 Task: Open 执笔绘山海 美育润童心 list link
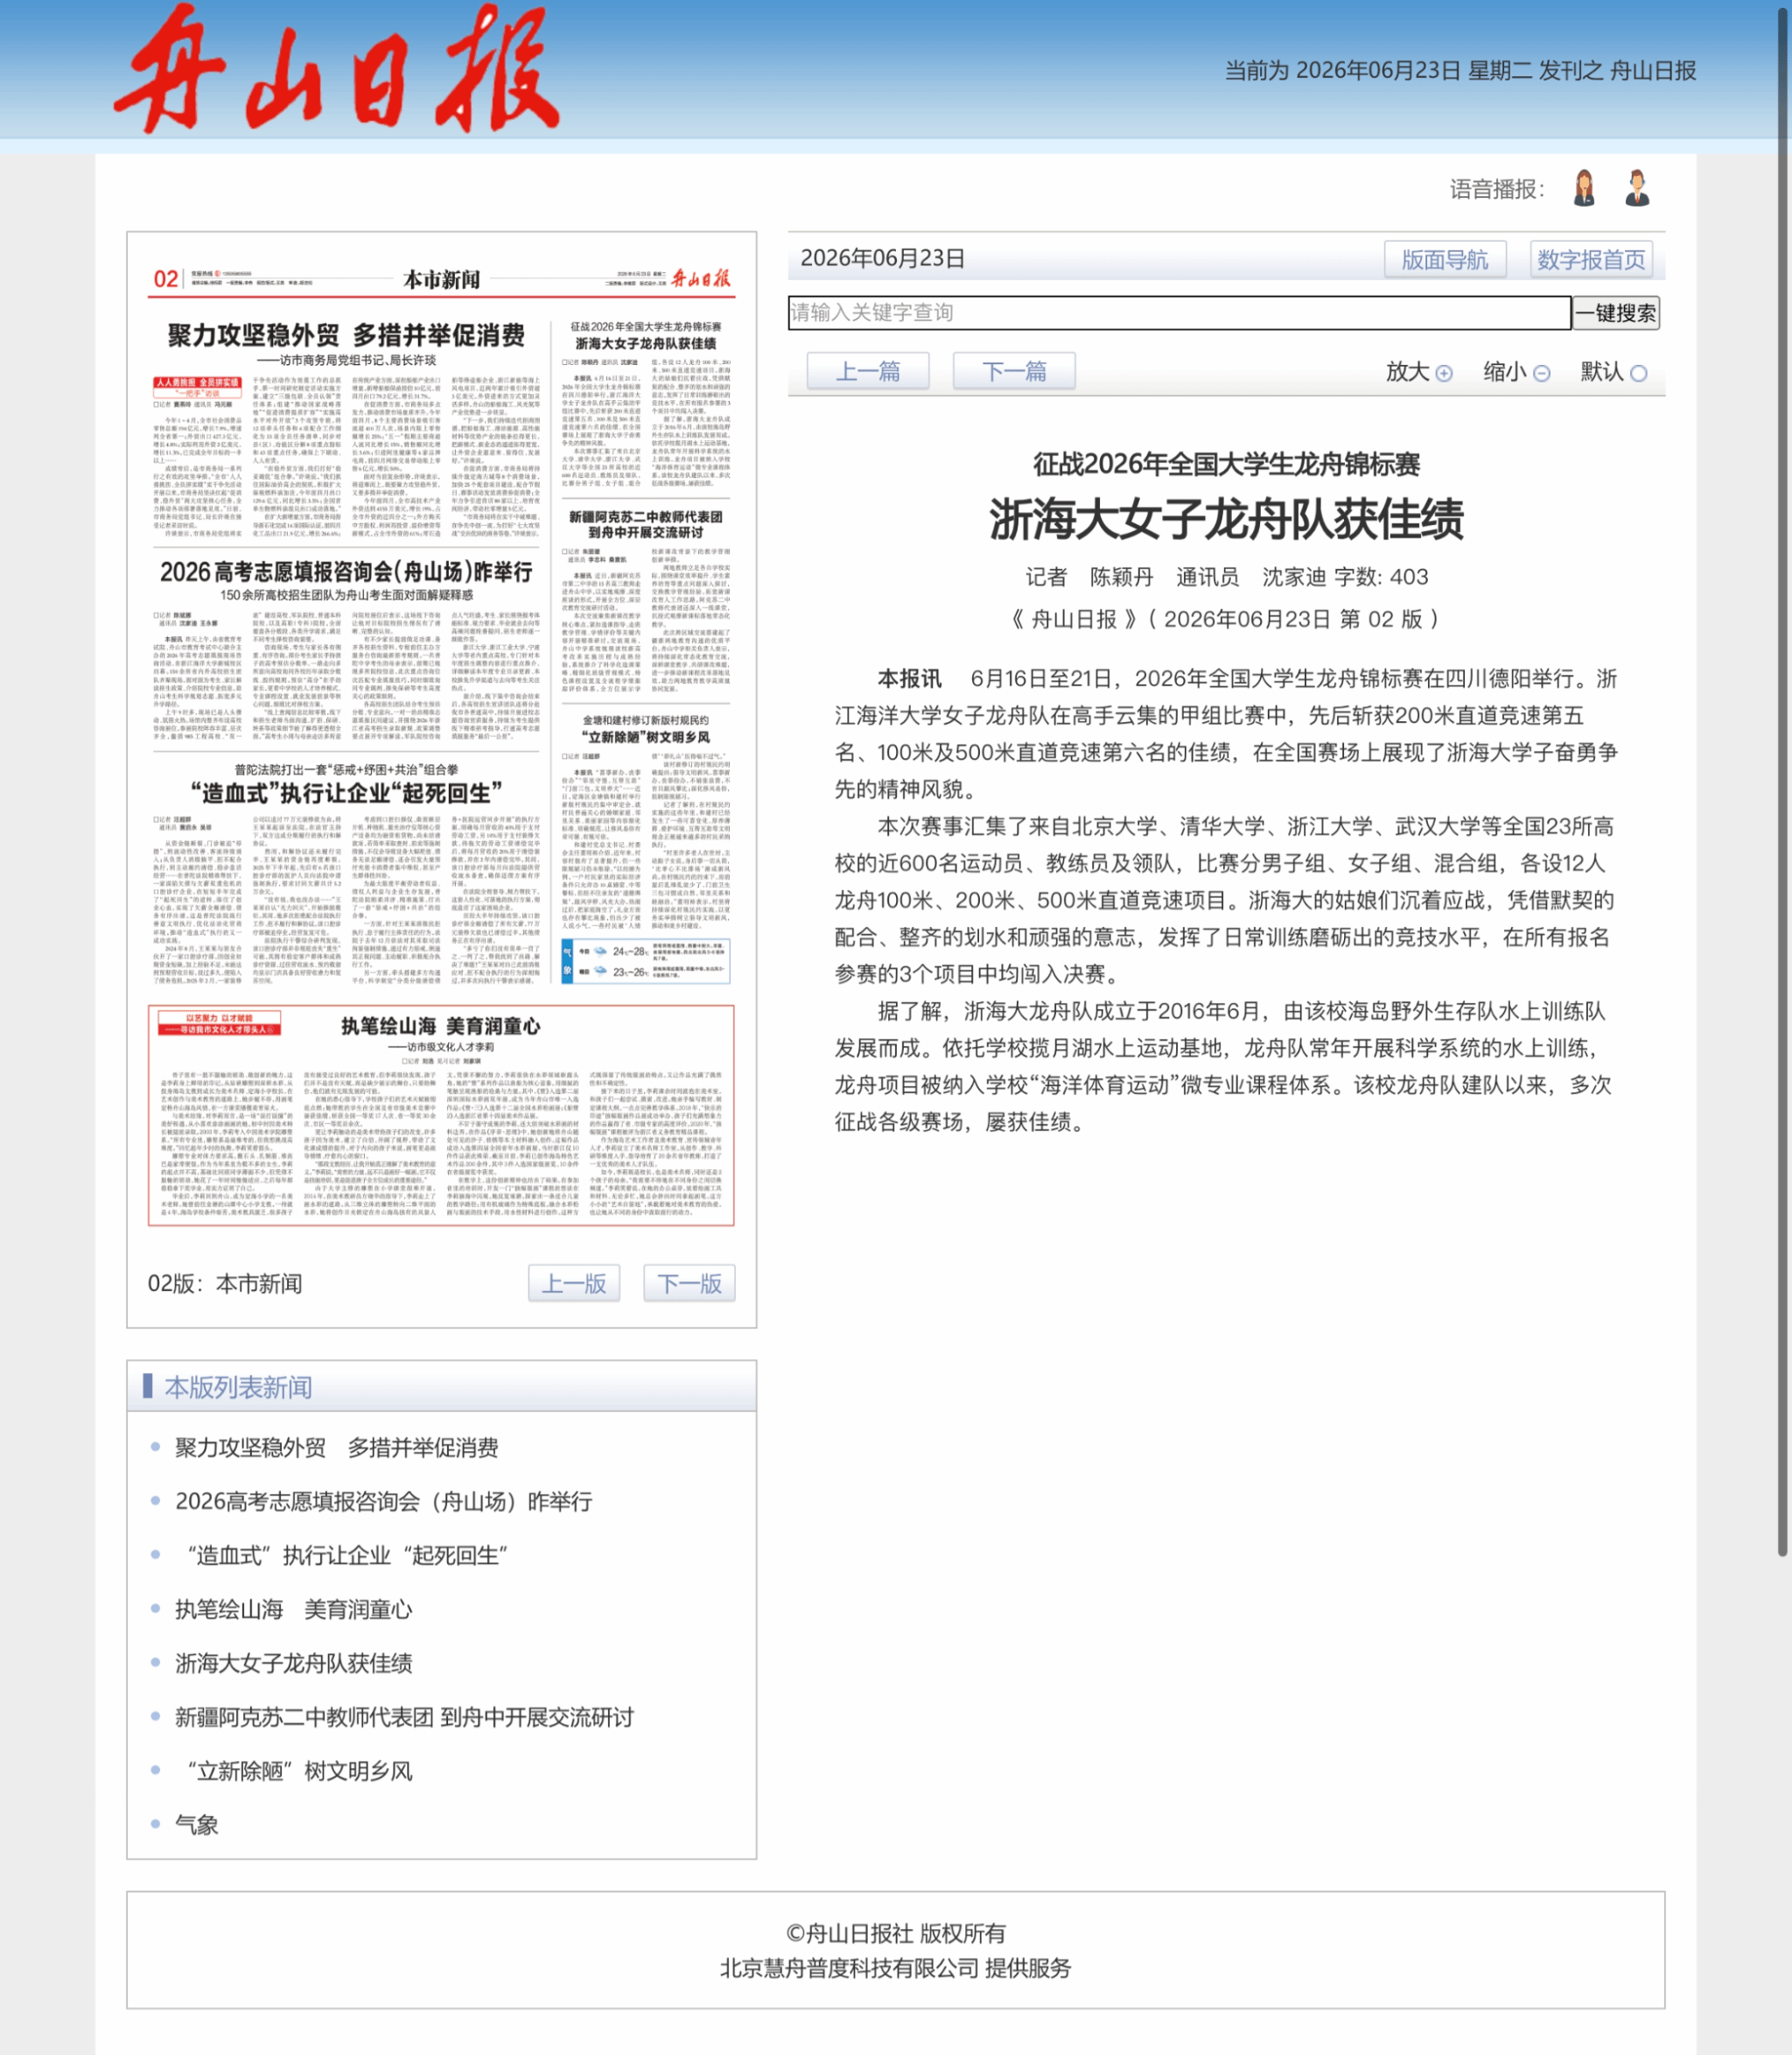pos(294,1609)
